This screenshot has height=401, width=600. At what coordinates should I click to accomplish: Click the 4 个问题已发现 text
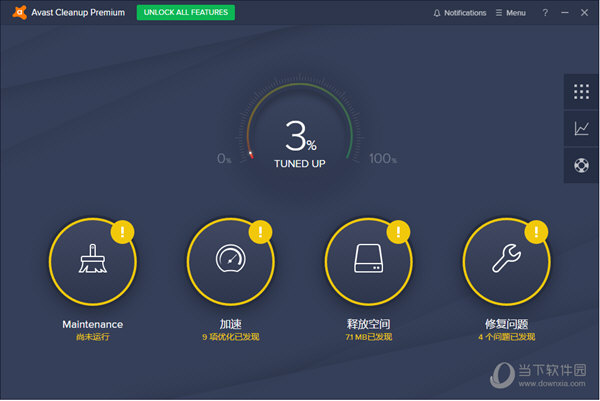pyautogui.click(x=507, y=337)
